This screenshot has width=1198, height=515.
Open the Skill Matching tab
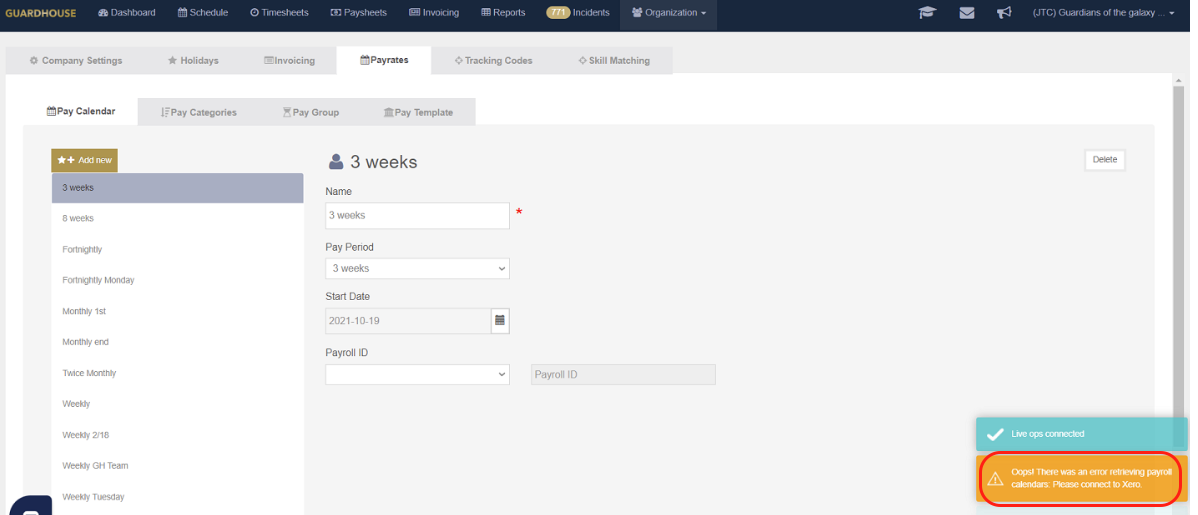614,60
